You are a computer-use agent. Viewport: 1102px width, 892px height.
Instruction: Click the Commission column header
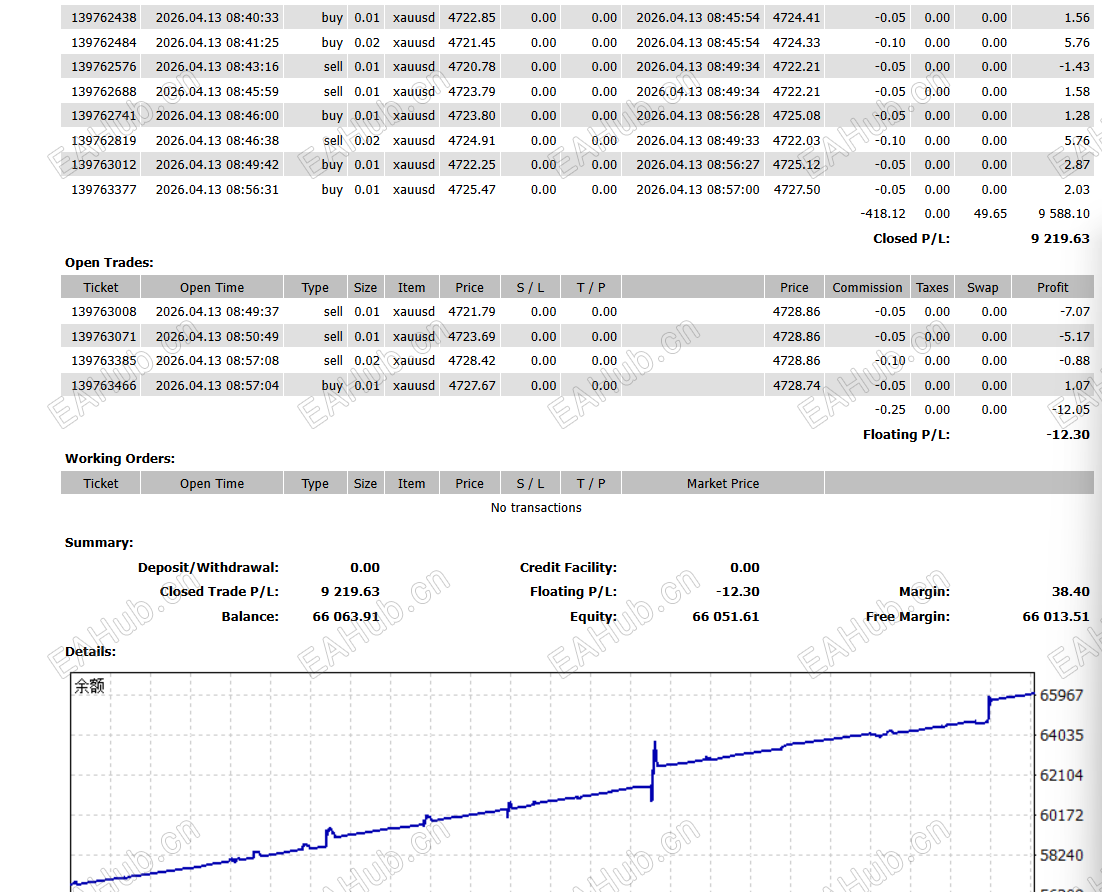tap(867, 287)
